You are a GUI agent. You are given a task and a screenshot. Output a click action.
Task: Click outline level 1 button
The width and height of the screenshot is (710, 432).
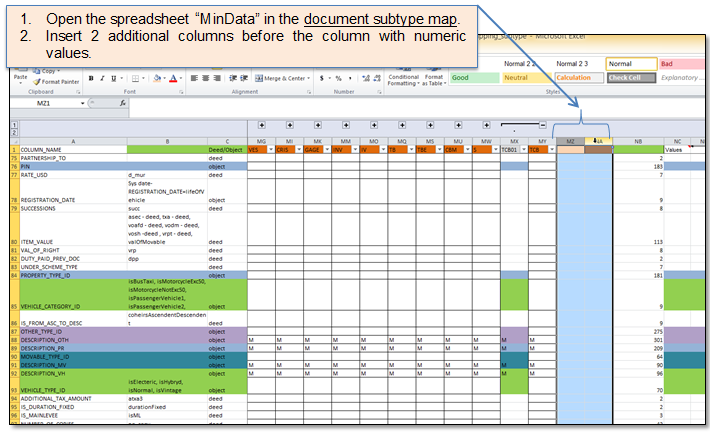(x=13, y=125)
